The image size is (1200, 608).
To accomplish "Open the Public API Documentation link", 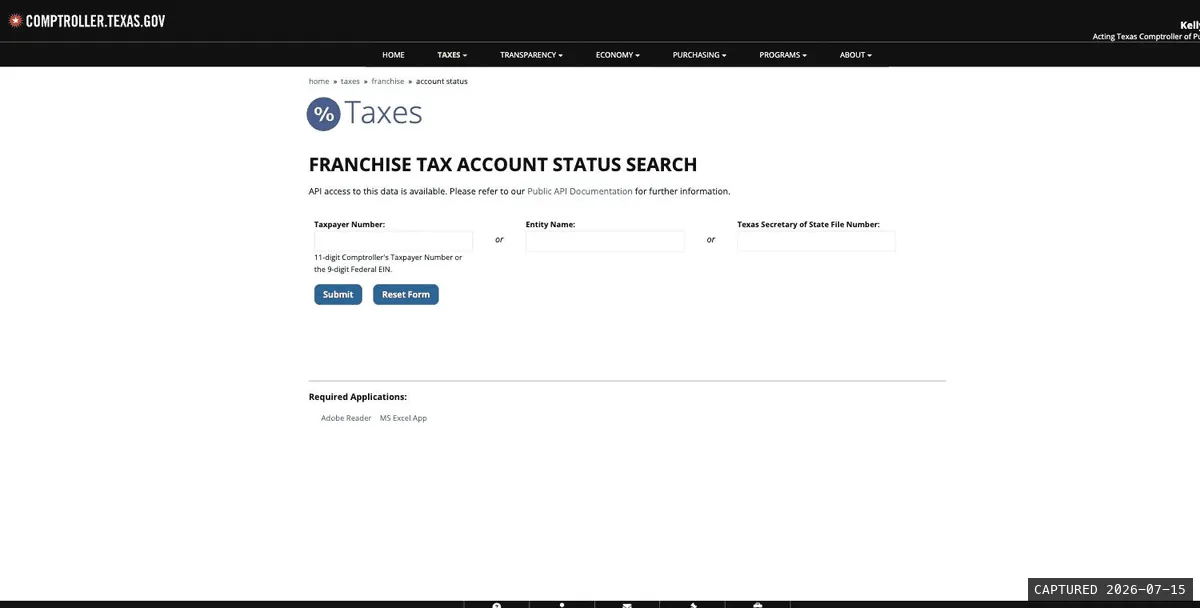I will coord(580,191).
